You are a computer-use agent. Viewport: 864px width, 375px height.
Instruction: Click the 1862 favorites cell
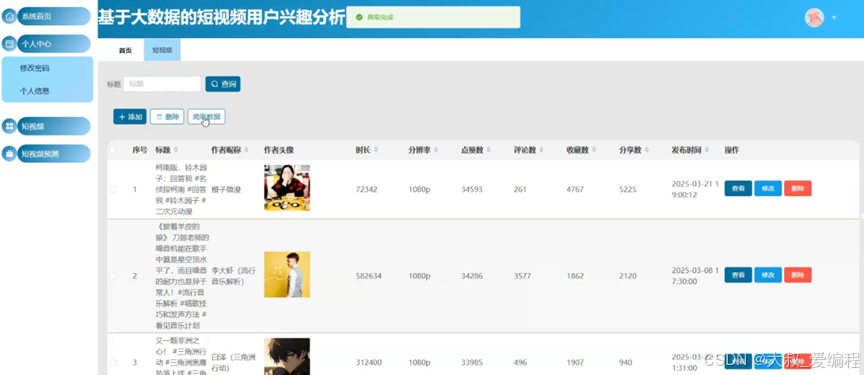click(575, 276)
